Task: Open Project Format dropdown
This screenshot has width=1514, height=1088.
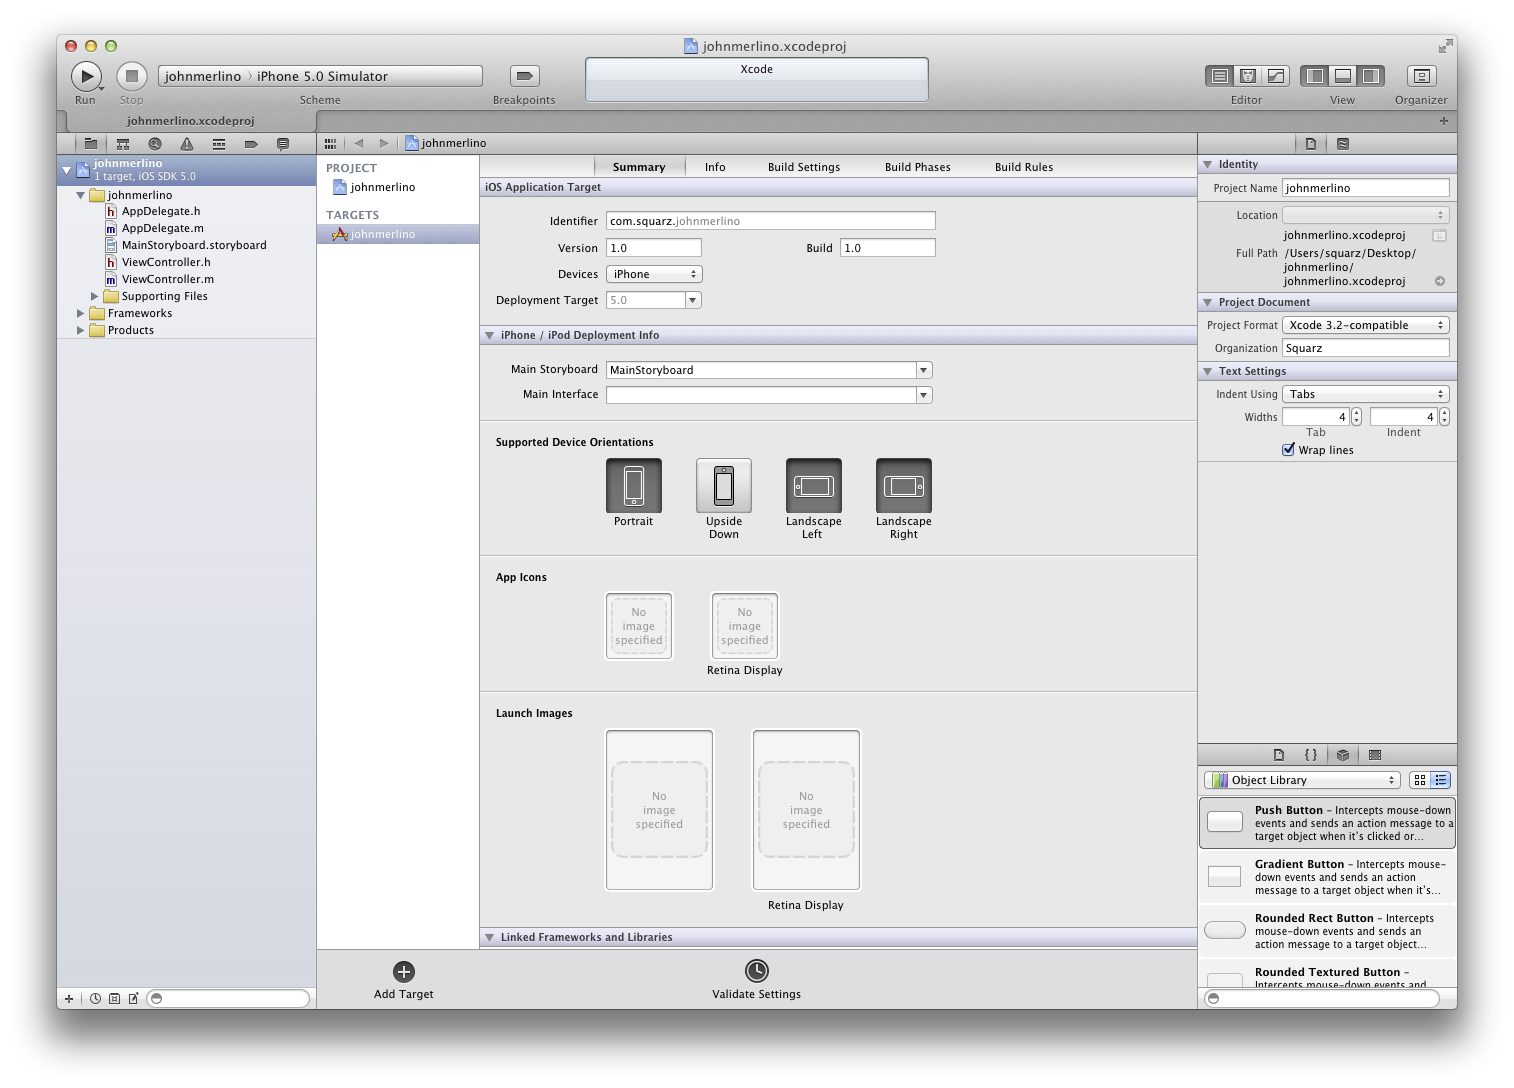Action: click(x=1366, y=325)
